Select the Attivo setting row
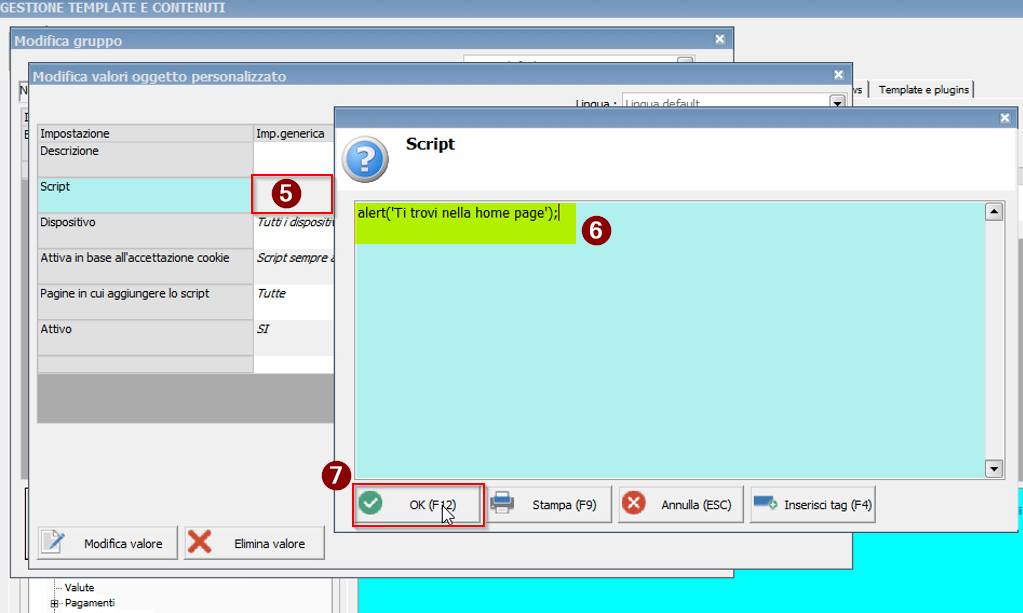 [x=145, y=337]
